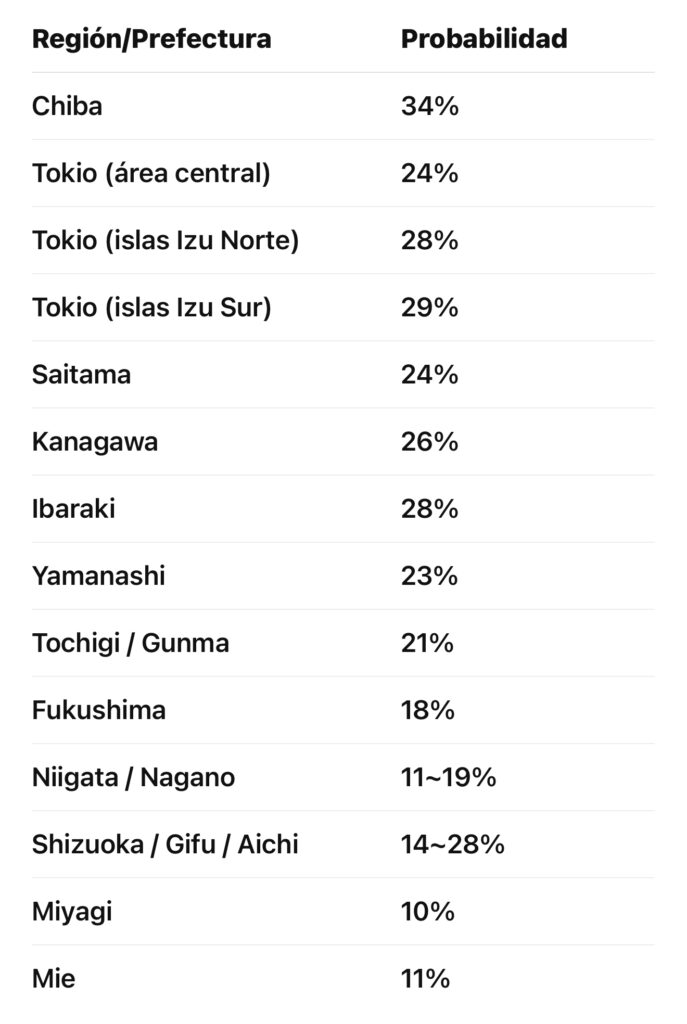Select the Fukushima row label

click(x=99, y=709)
